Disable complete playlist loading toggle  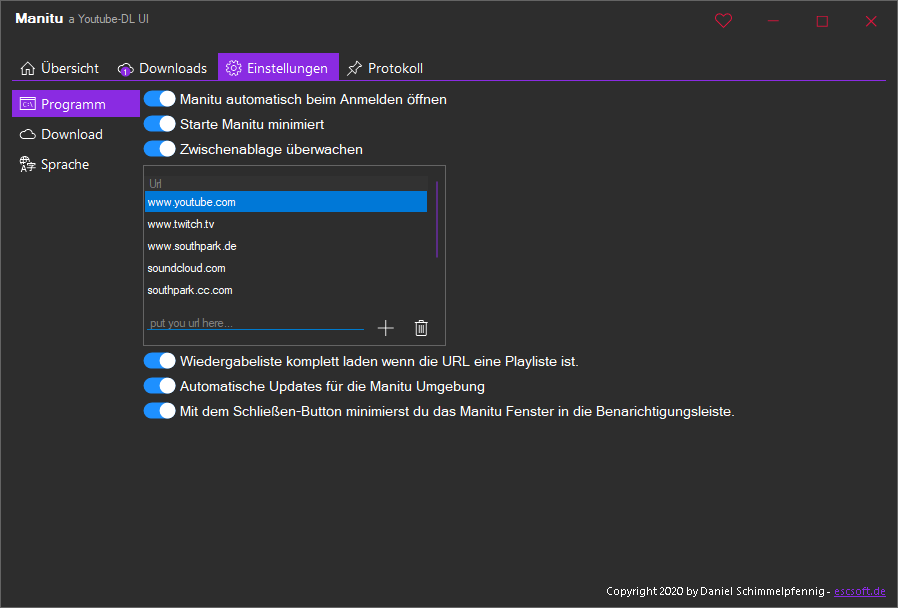(x=159, y=360)
